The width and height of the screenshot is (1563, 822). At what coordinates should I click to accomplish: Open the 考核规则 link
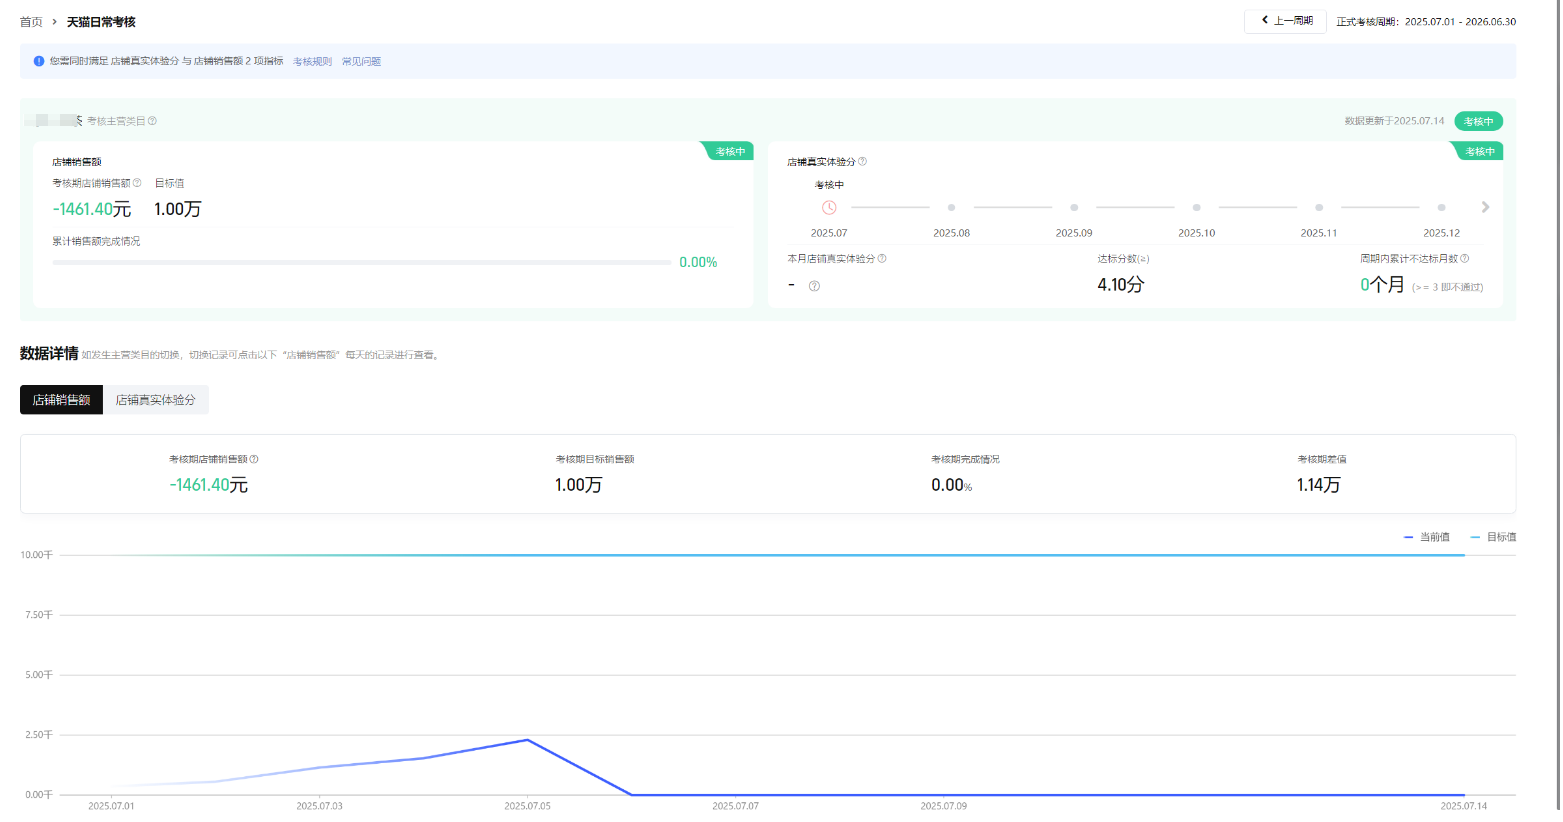click(312, 62)
